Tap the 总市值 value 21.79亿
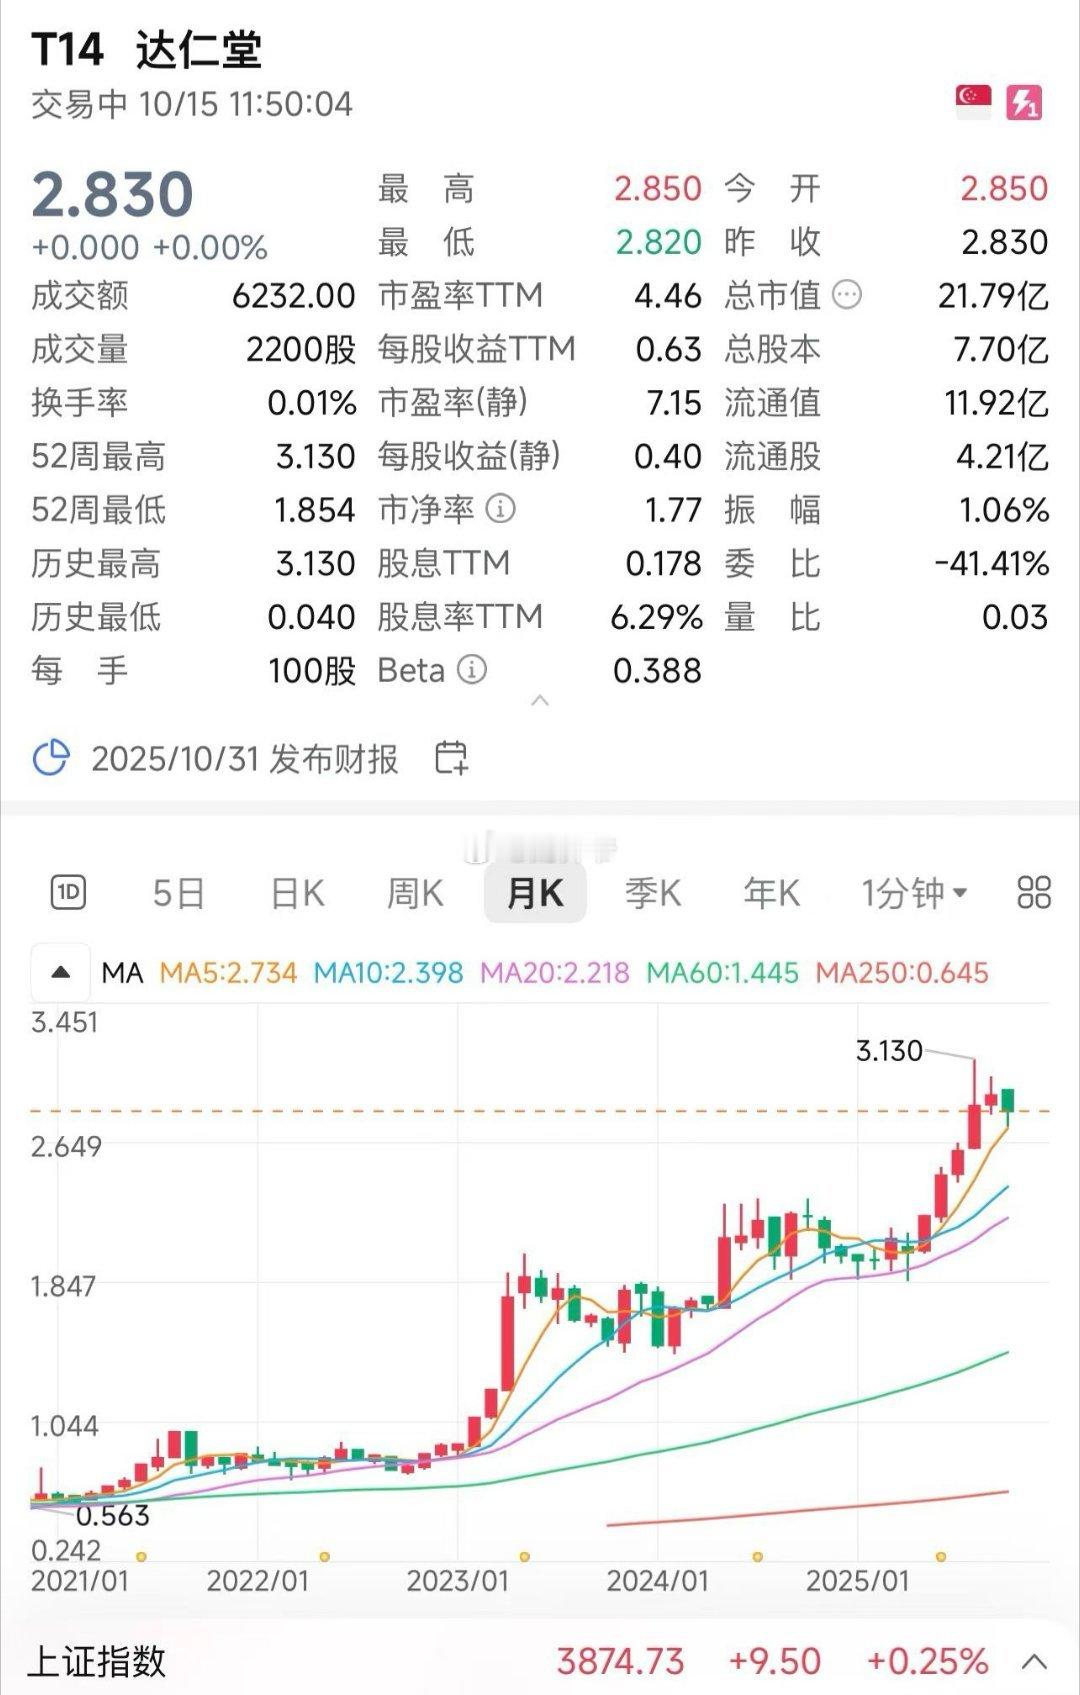1080x1695 pixels. click(x=993, y=295)
